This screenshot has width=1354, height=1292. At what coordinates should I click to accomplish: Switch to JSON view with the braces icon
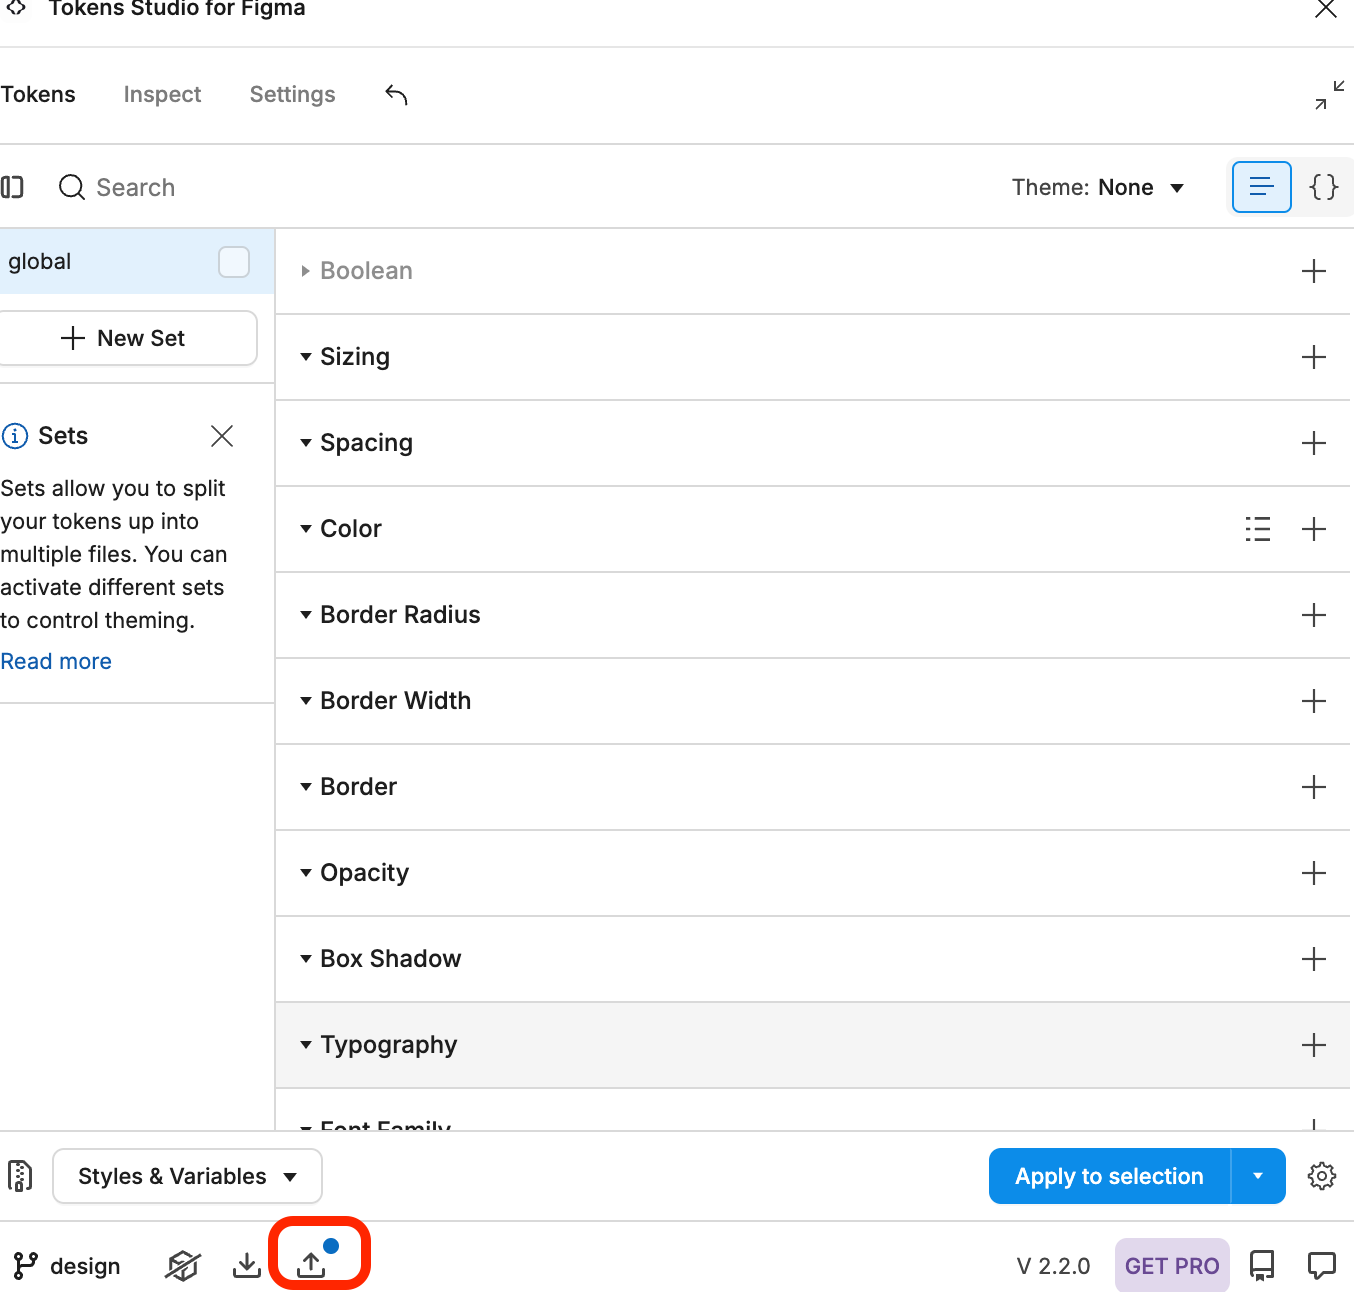1323,187
